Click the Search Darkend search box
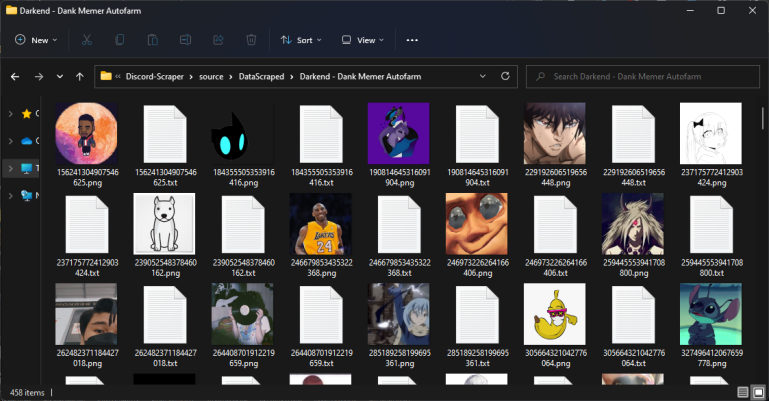This screenshot has height=401, width=769. click(x=642, y=76)
